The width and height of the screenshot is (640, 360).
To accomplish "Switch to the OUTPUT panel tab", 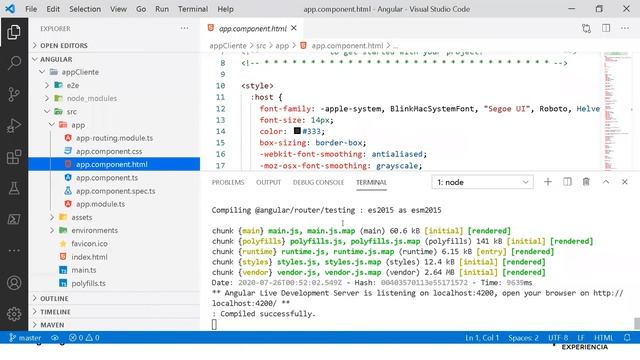I will [x=269, y=182].
